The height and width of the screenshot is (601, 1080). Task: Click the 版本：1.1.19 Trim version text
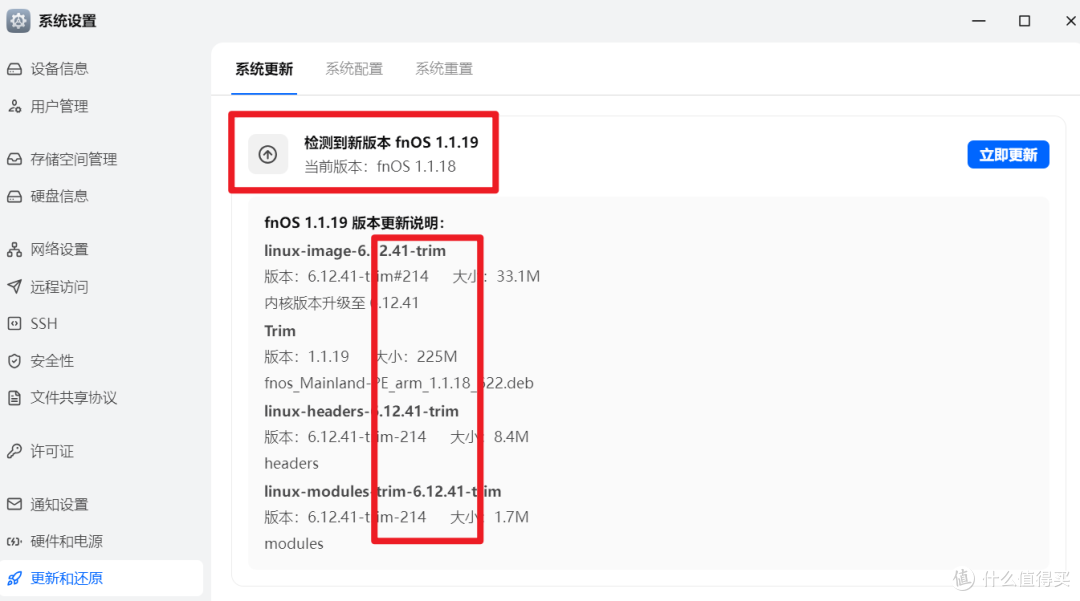tap(307, 357)
